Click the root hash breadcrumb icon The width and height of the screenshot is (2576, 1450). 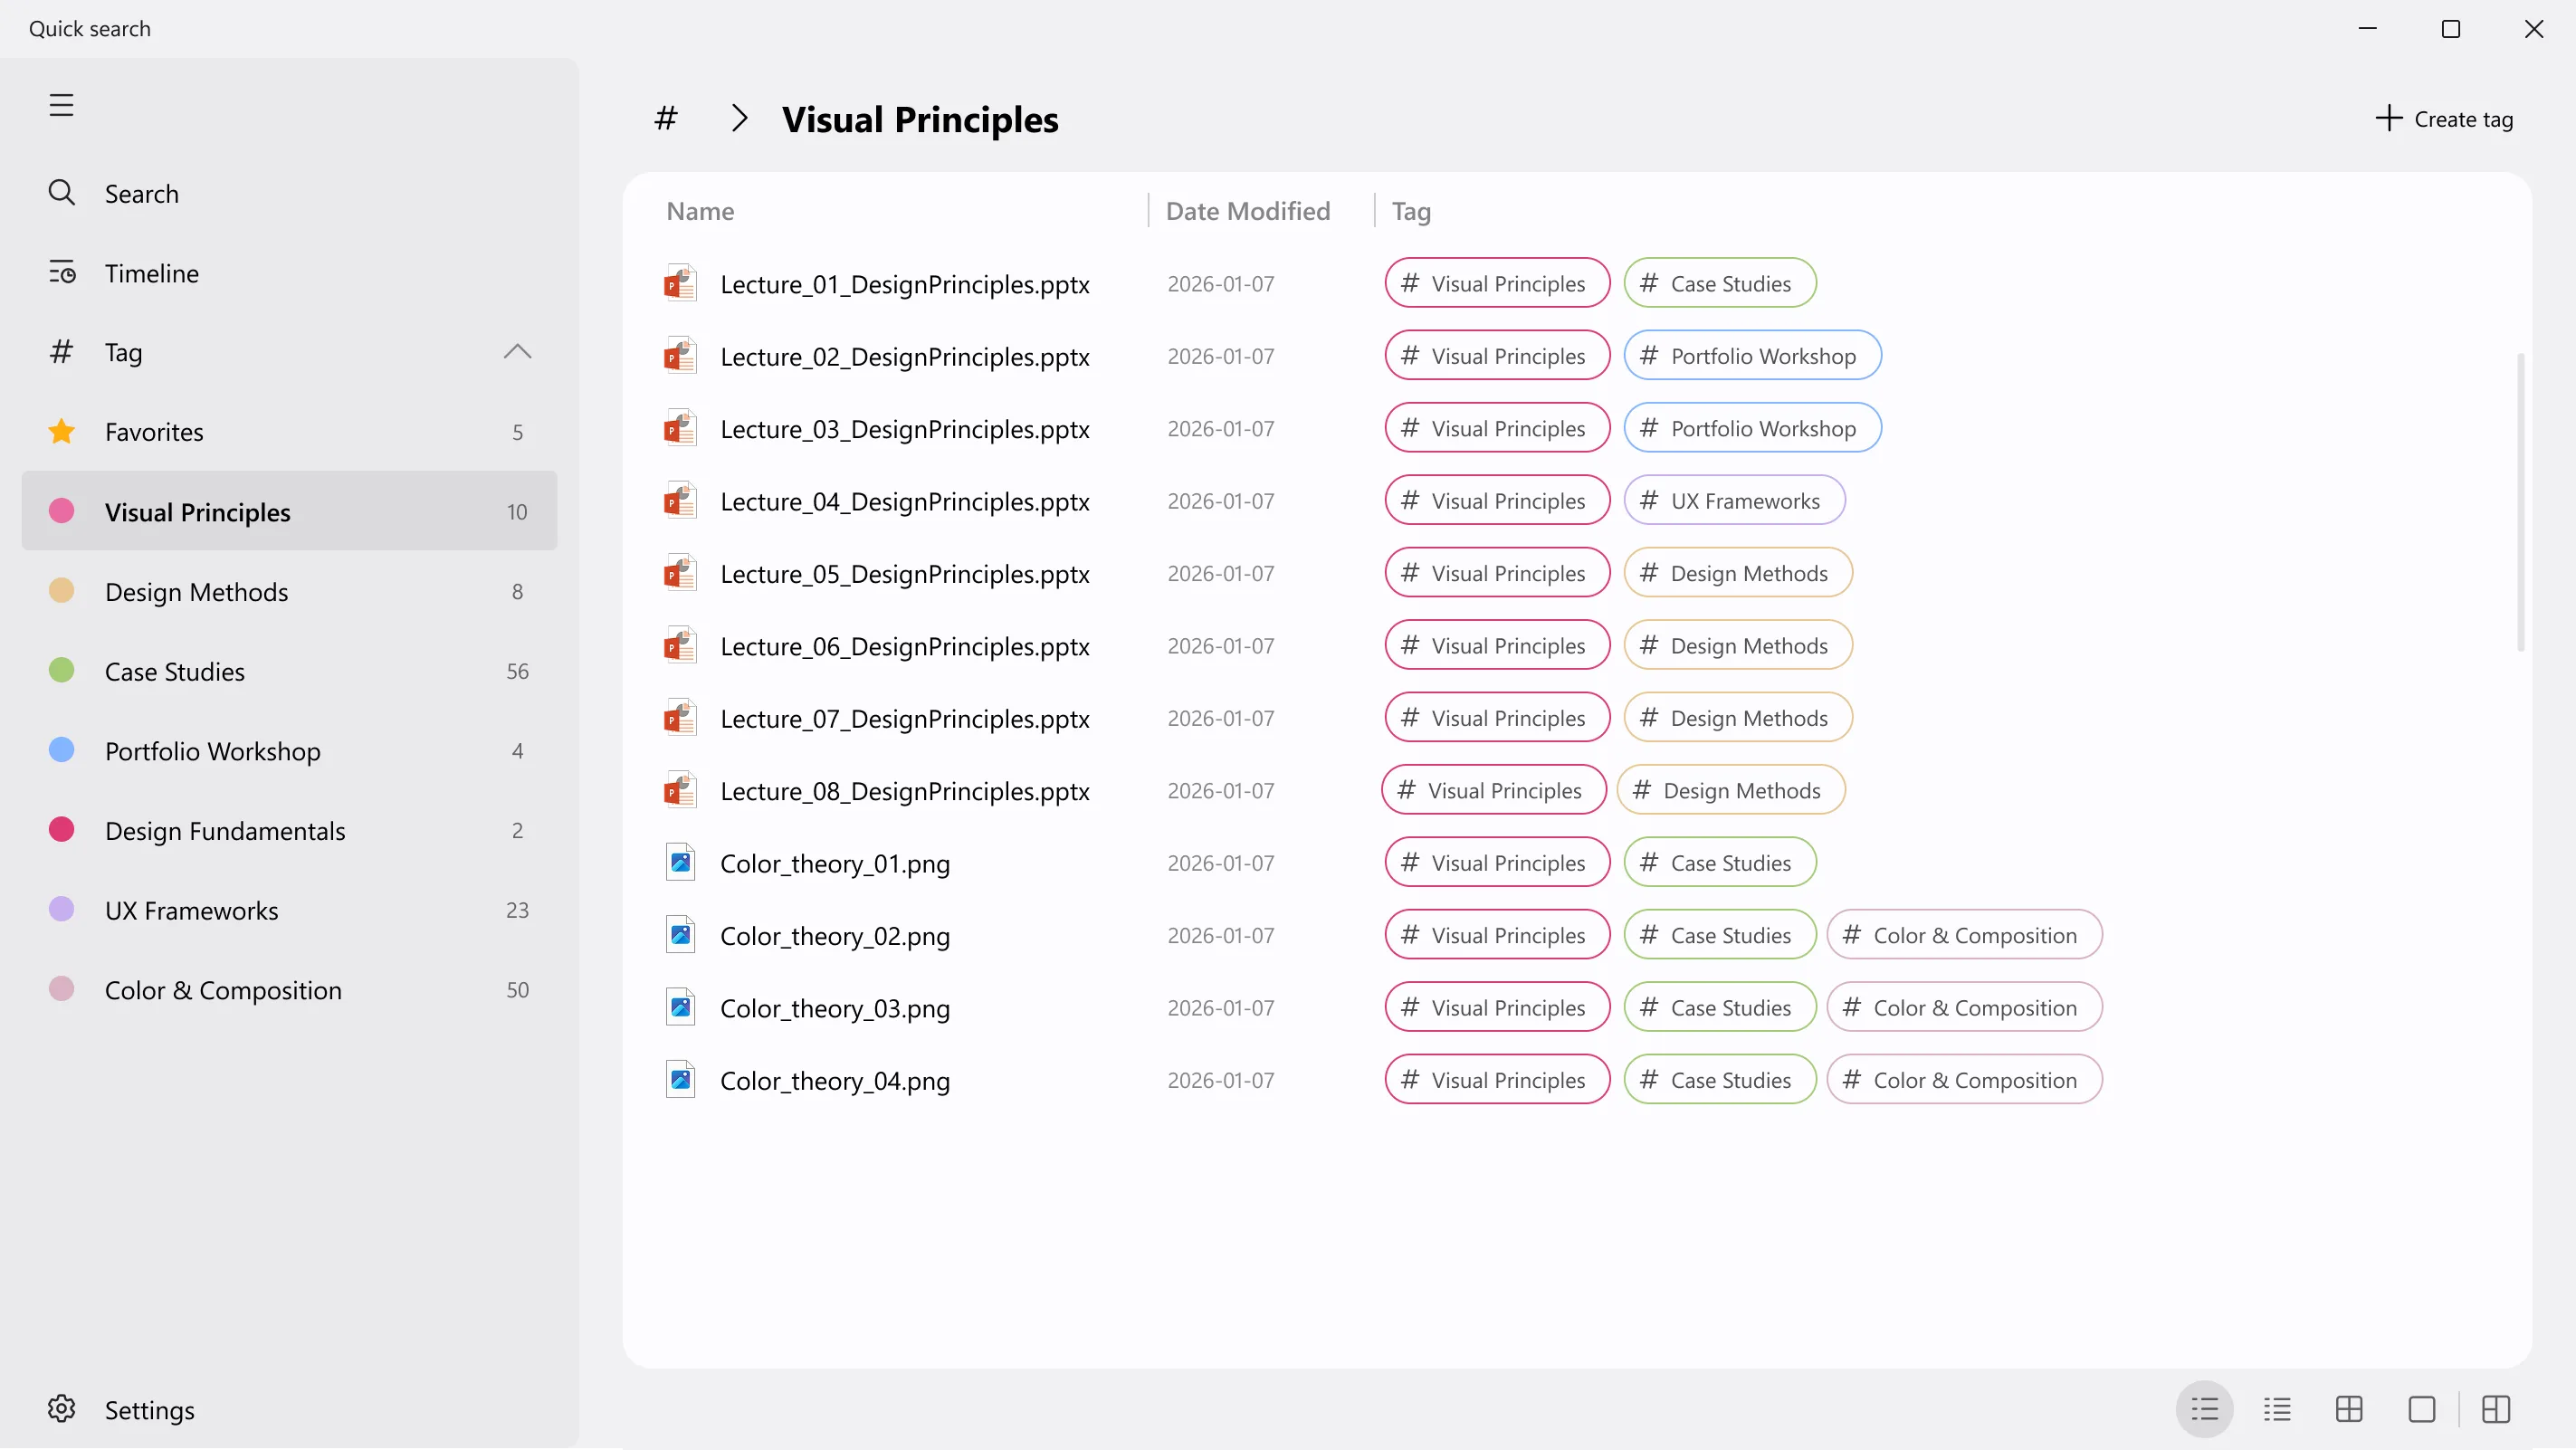(665, 118)
